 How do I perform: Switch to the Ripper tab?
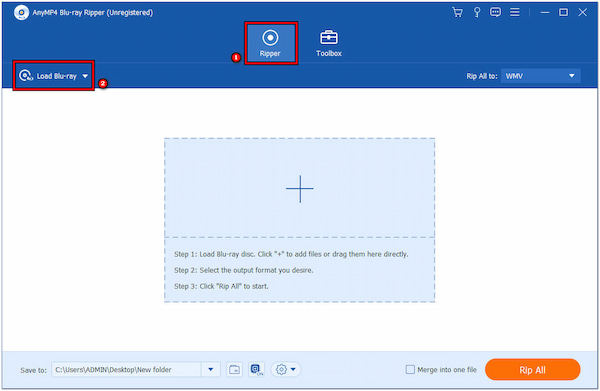point(271,43)
